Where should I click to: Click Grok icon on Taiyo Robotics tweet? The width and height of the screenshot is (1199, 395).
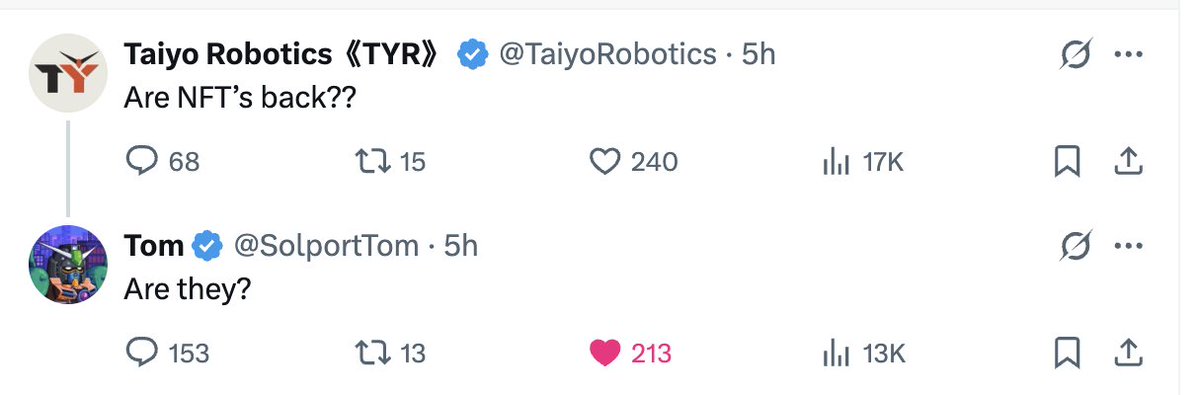coord(1076,54)
